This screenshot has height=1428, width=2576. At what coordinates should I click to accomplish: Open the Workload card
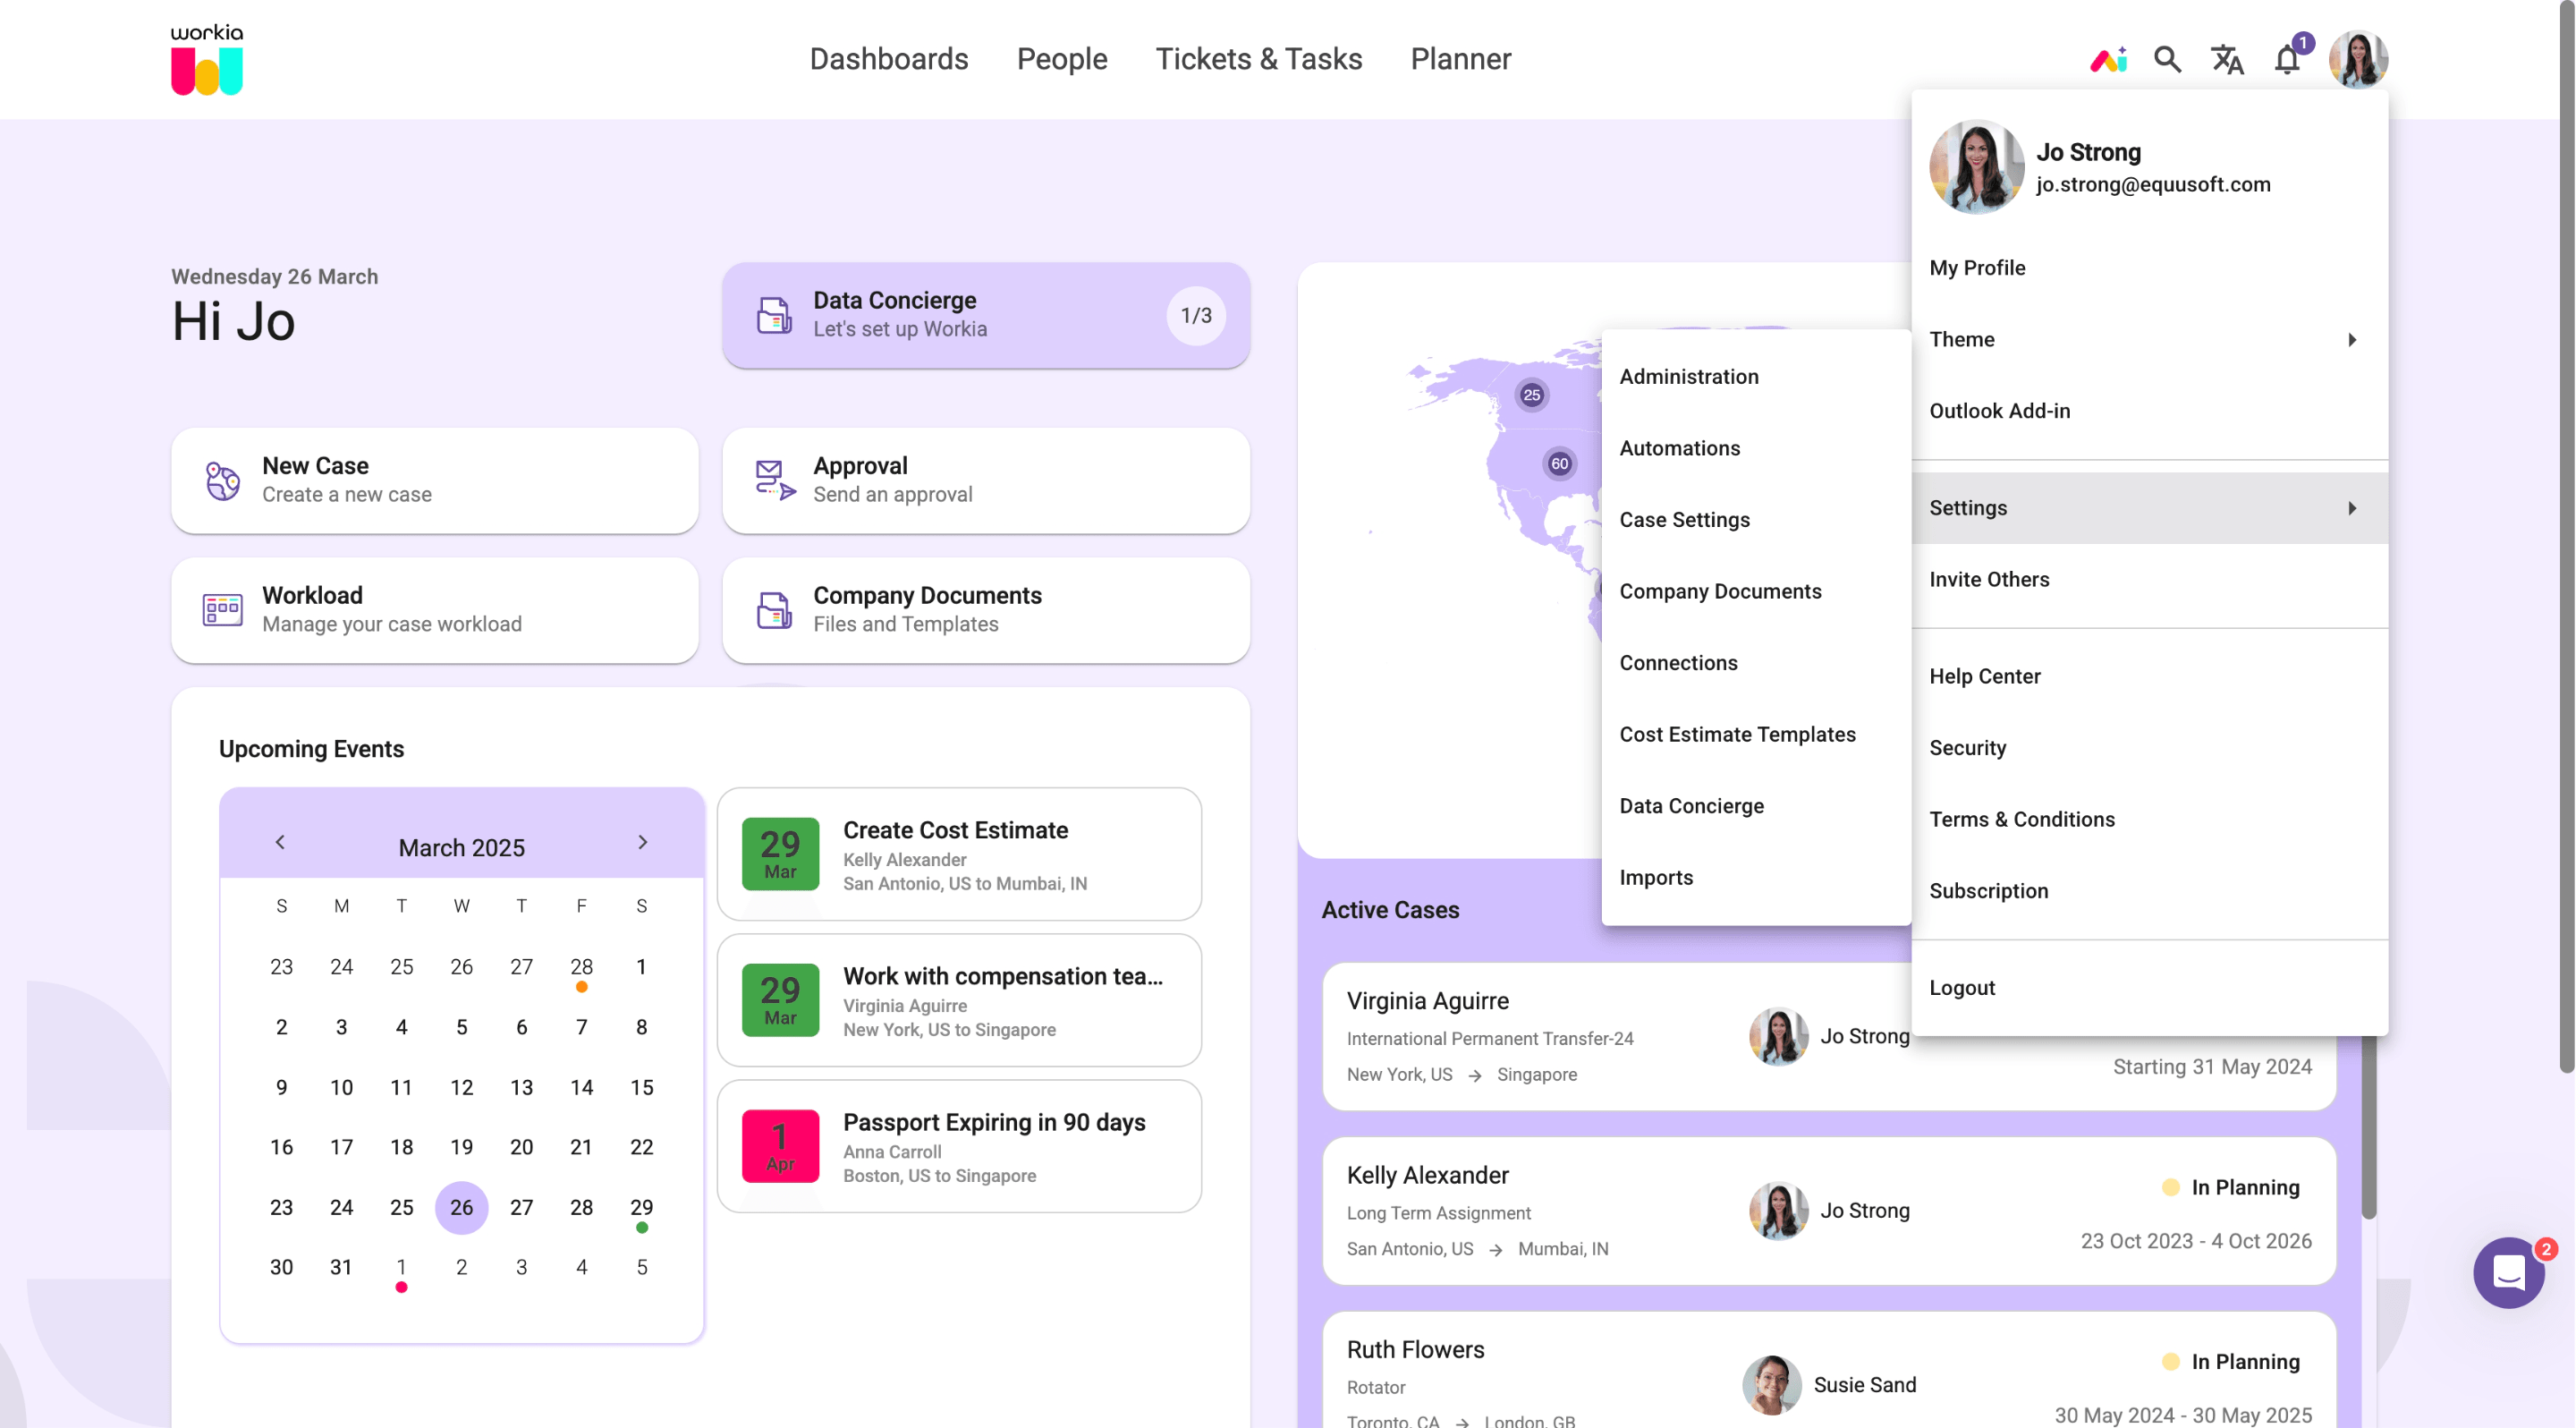click(x=434, y=610)
